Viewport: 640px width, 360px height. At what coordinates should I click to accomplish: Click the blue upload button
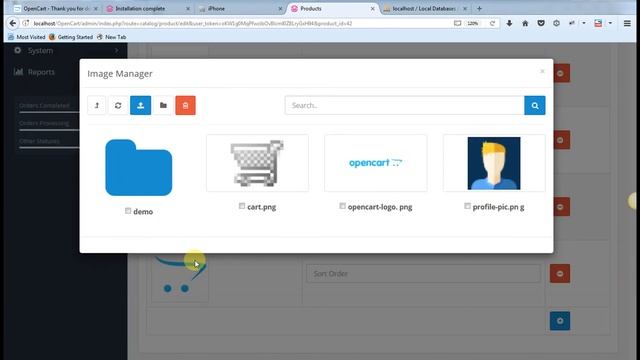tap(140, 105)
